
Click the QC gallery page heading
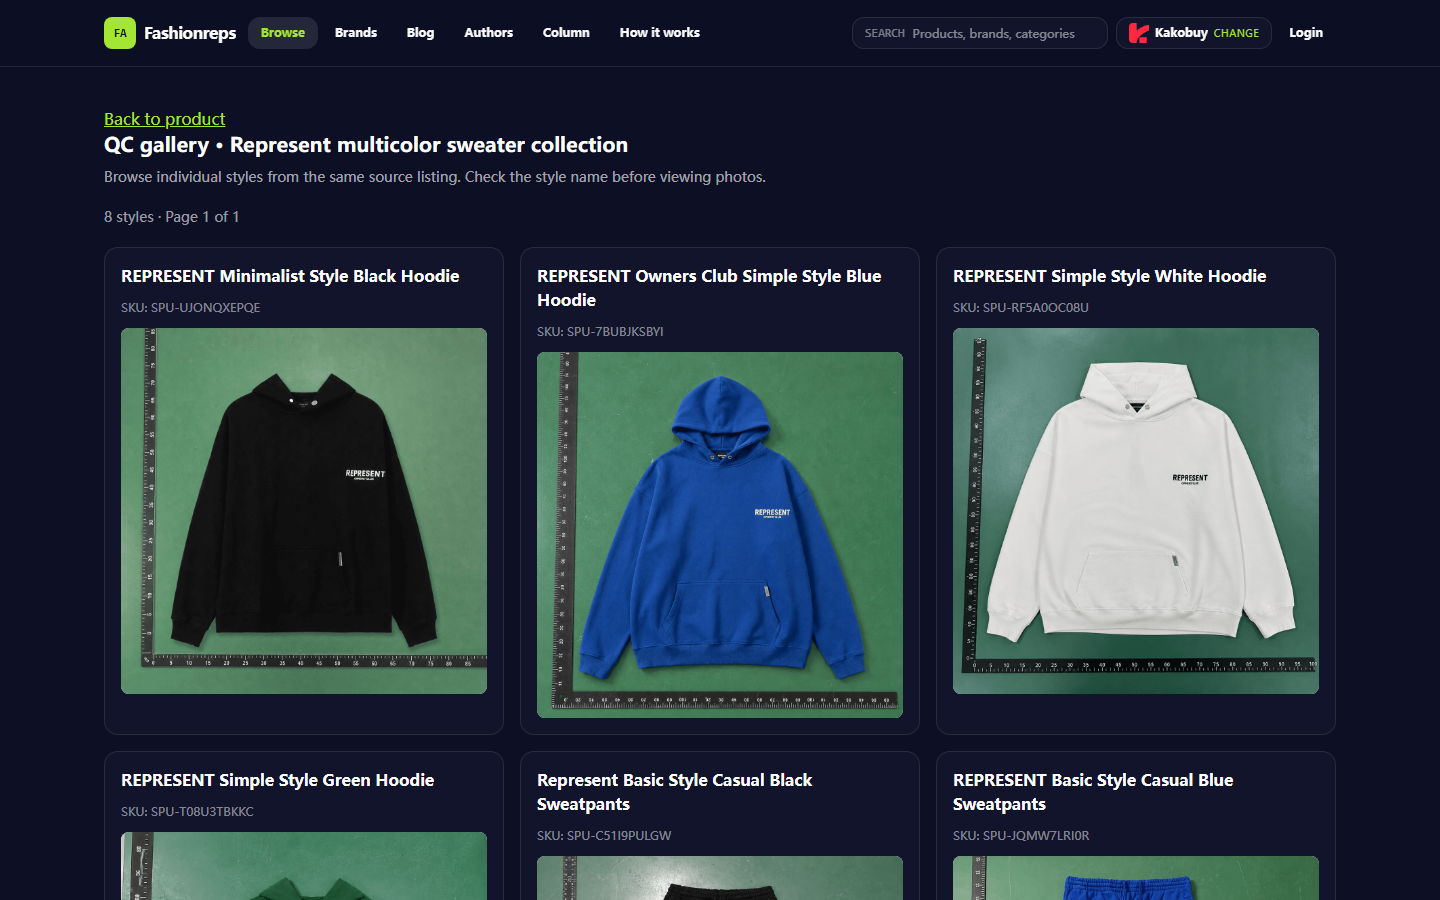point(366,145)
